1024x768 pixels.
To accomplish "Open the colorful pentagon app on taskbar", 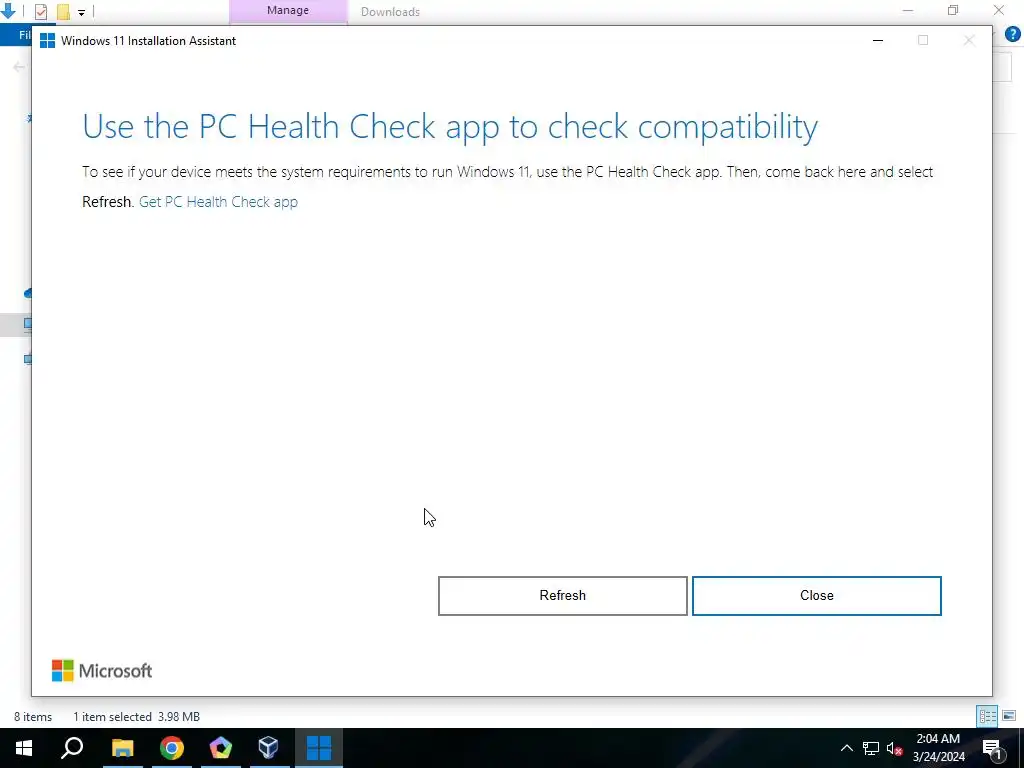I will 221,748.
